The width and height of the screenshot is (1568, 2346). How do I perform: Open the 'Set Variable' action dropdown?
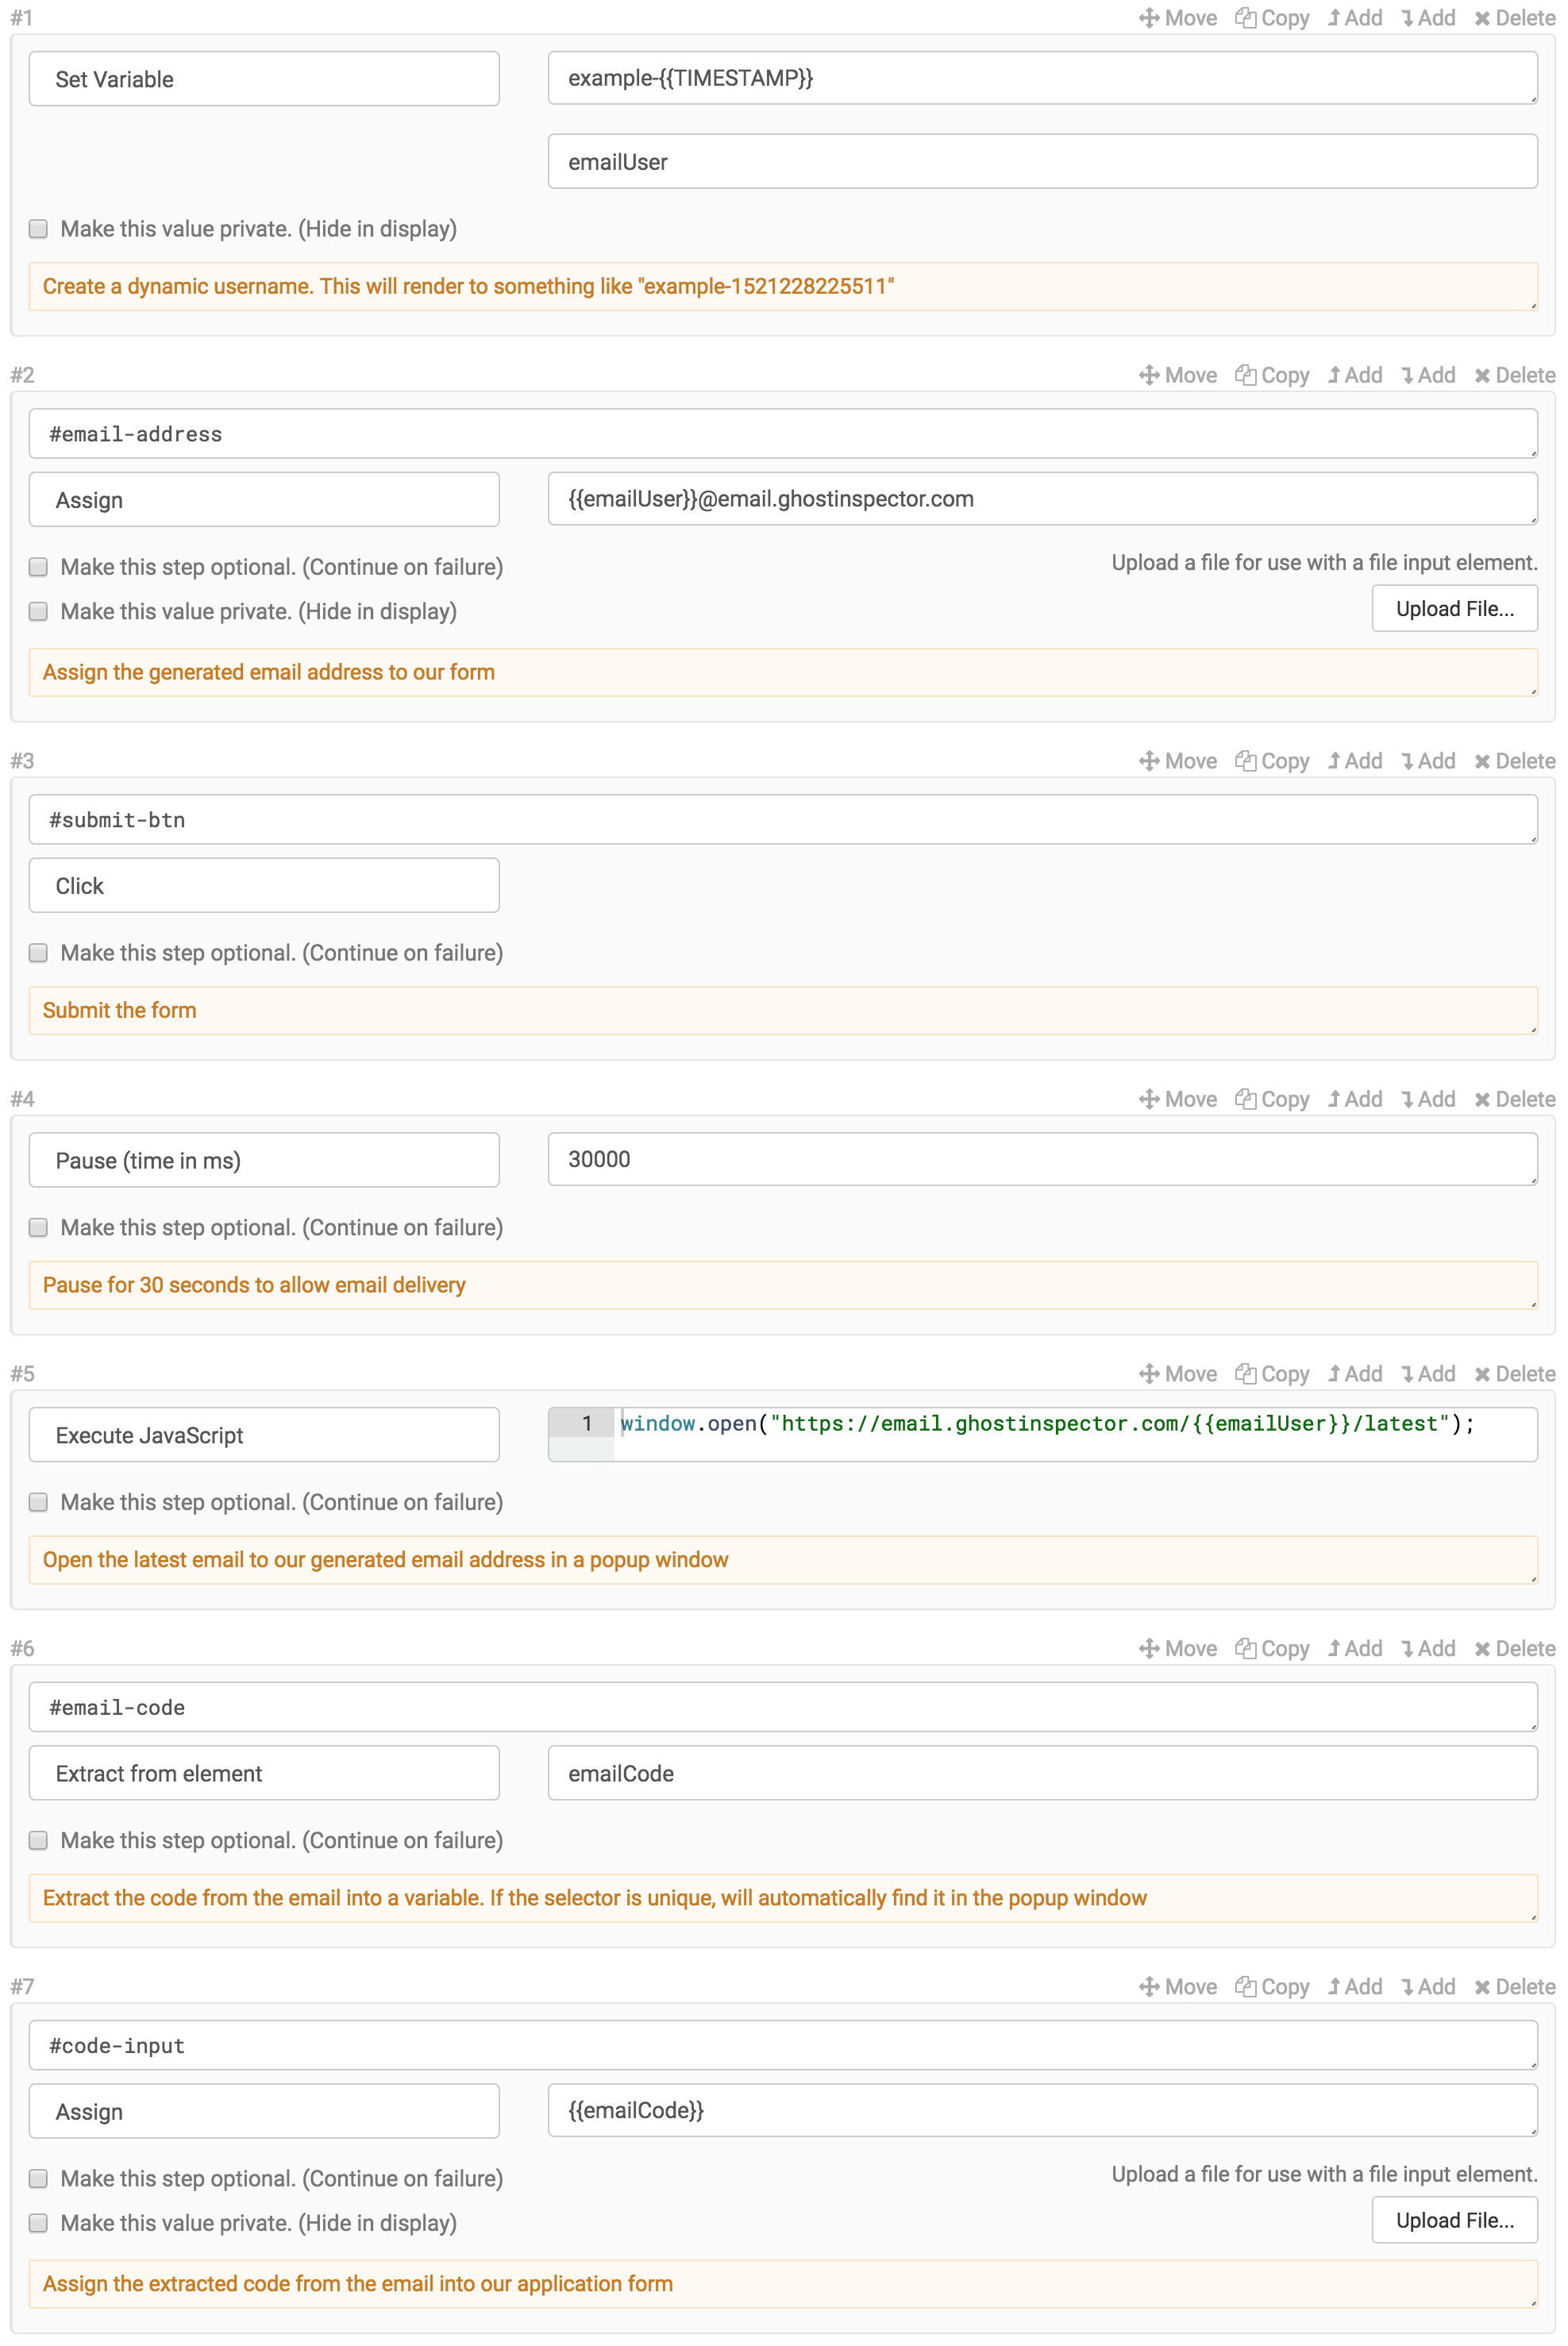click(x=263, y=78)
